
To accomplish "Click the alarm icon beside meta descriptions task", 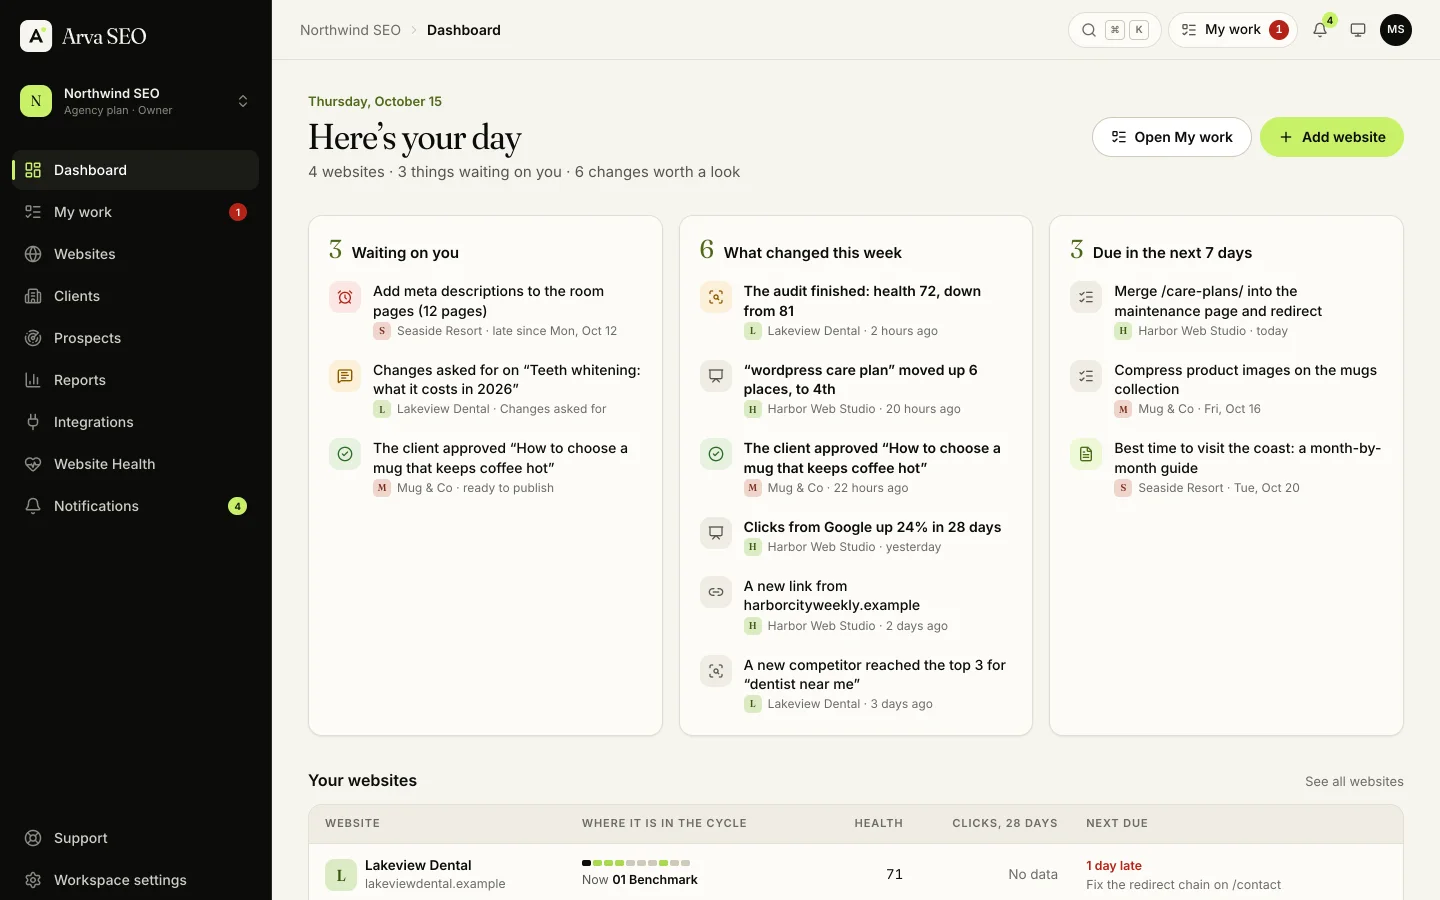I will pyautogui.click(x=345, y=297).
